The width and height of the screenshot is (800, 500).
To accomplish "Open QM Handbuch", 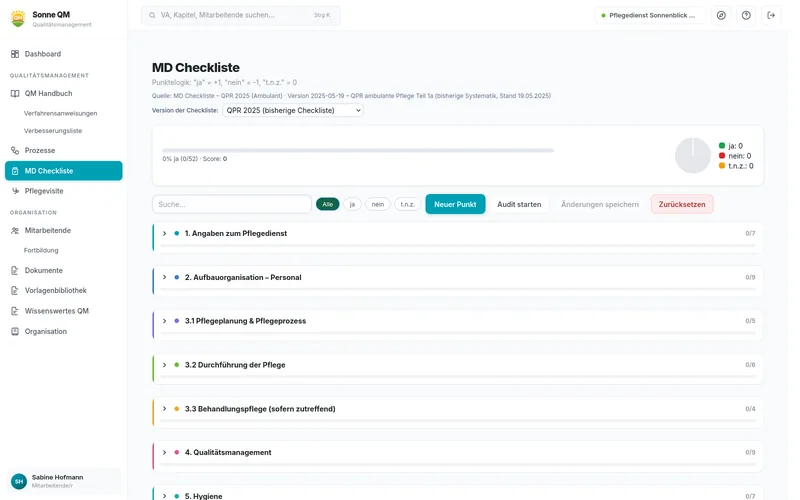I will (63, 93).
